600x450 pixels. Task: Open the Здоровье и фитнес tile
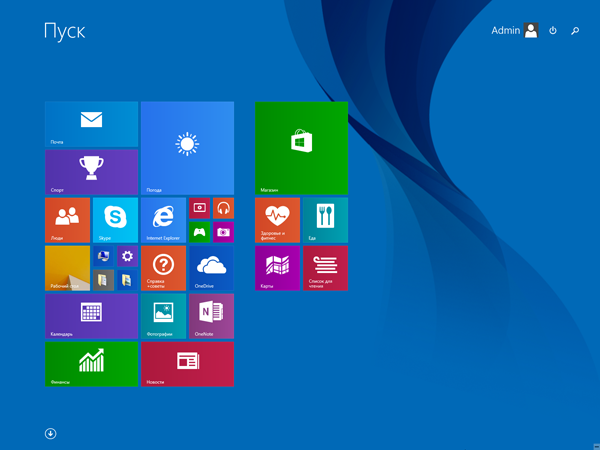point(277,220)
